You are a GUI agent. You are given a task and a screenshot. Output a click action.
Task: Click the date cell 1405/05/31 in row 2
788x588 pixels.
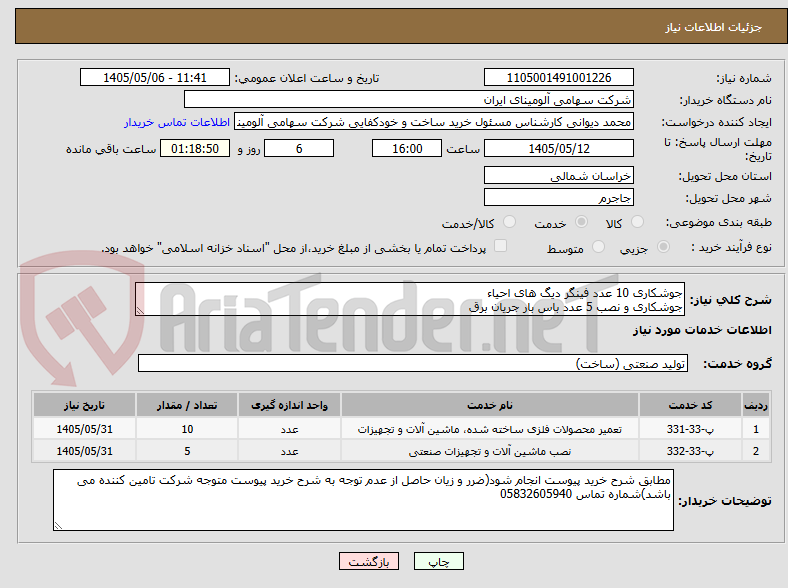click(84, 451)
